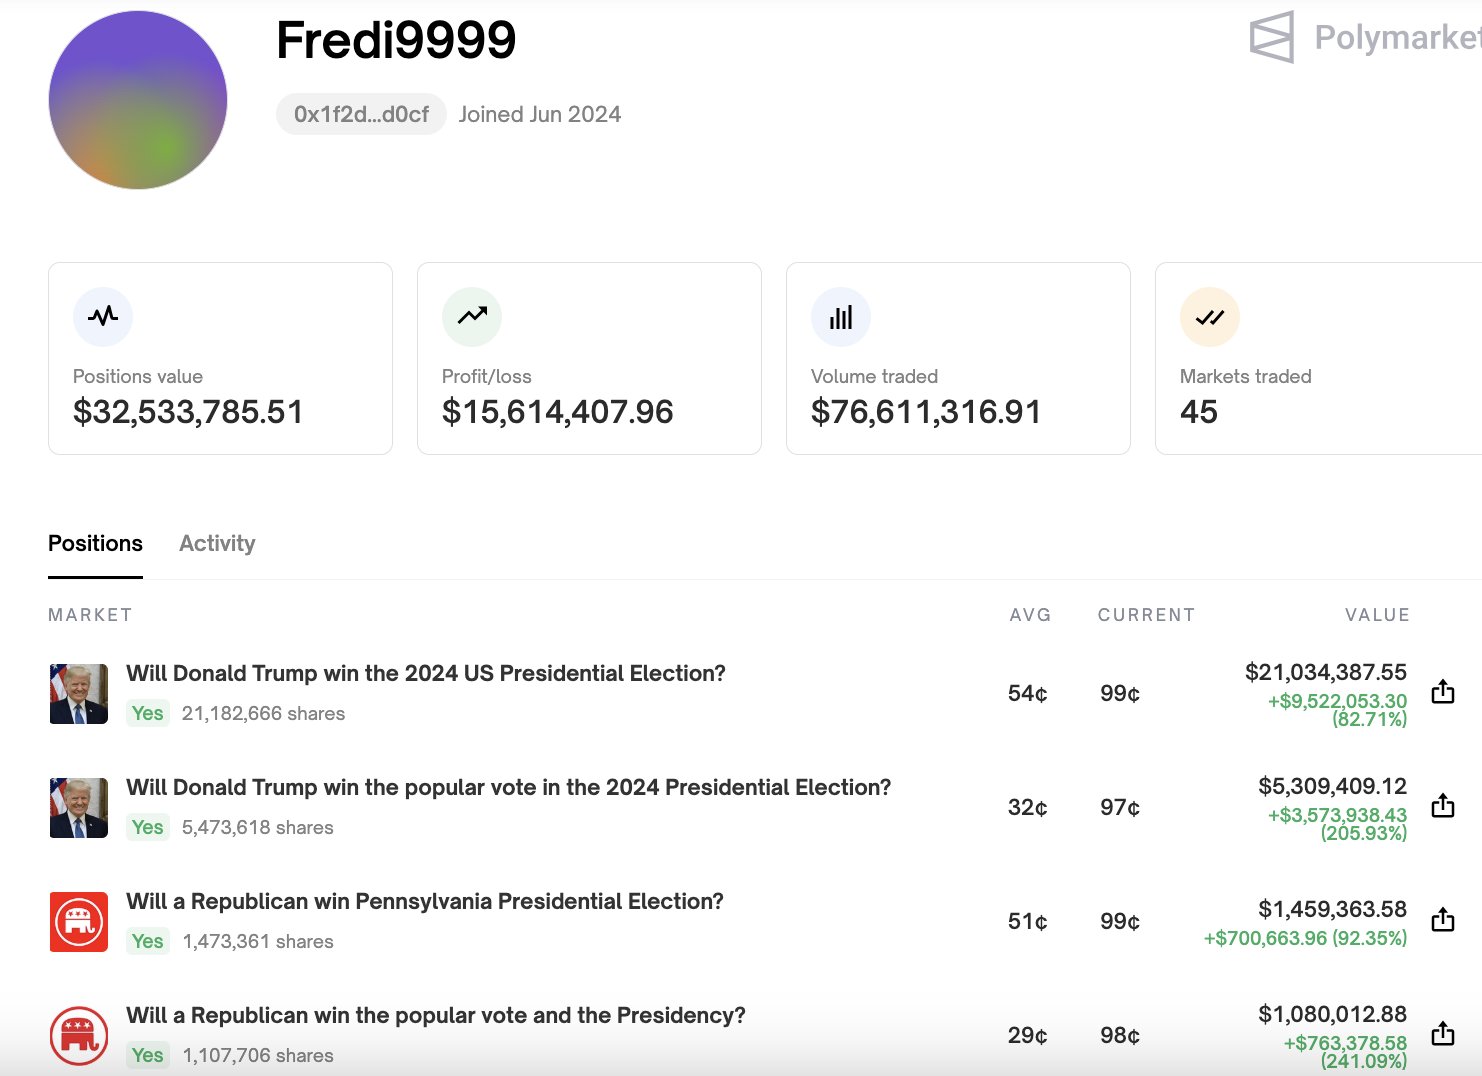Viewport: 1482px width, 1076px height.
Task: Click the Profit/loss trending arrow icon
Action: [x=472, y=317]
